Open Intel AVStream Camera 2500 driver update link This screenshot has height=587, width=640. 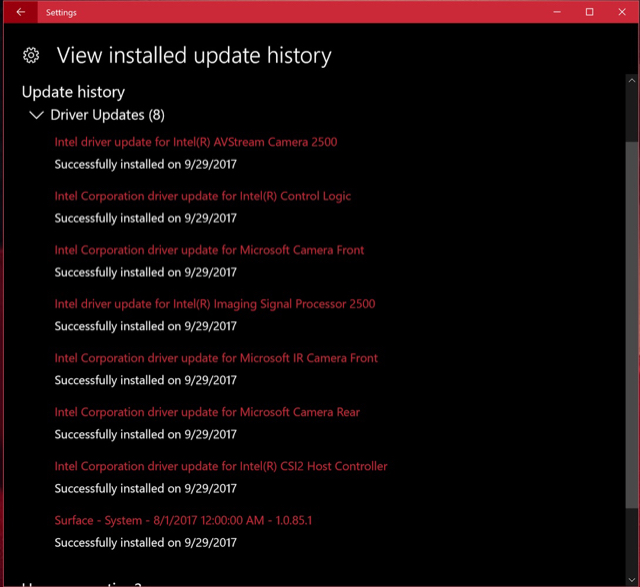[196, 142]
